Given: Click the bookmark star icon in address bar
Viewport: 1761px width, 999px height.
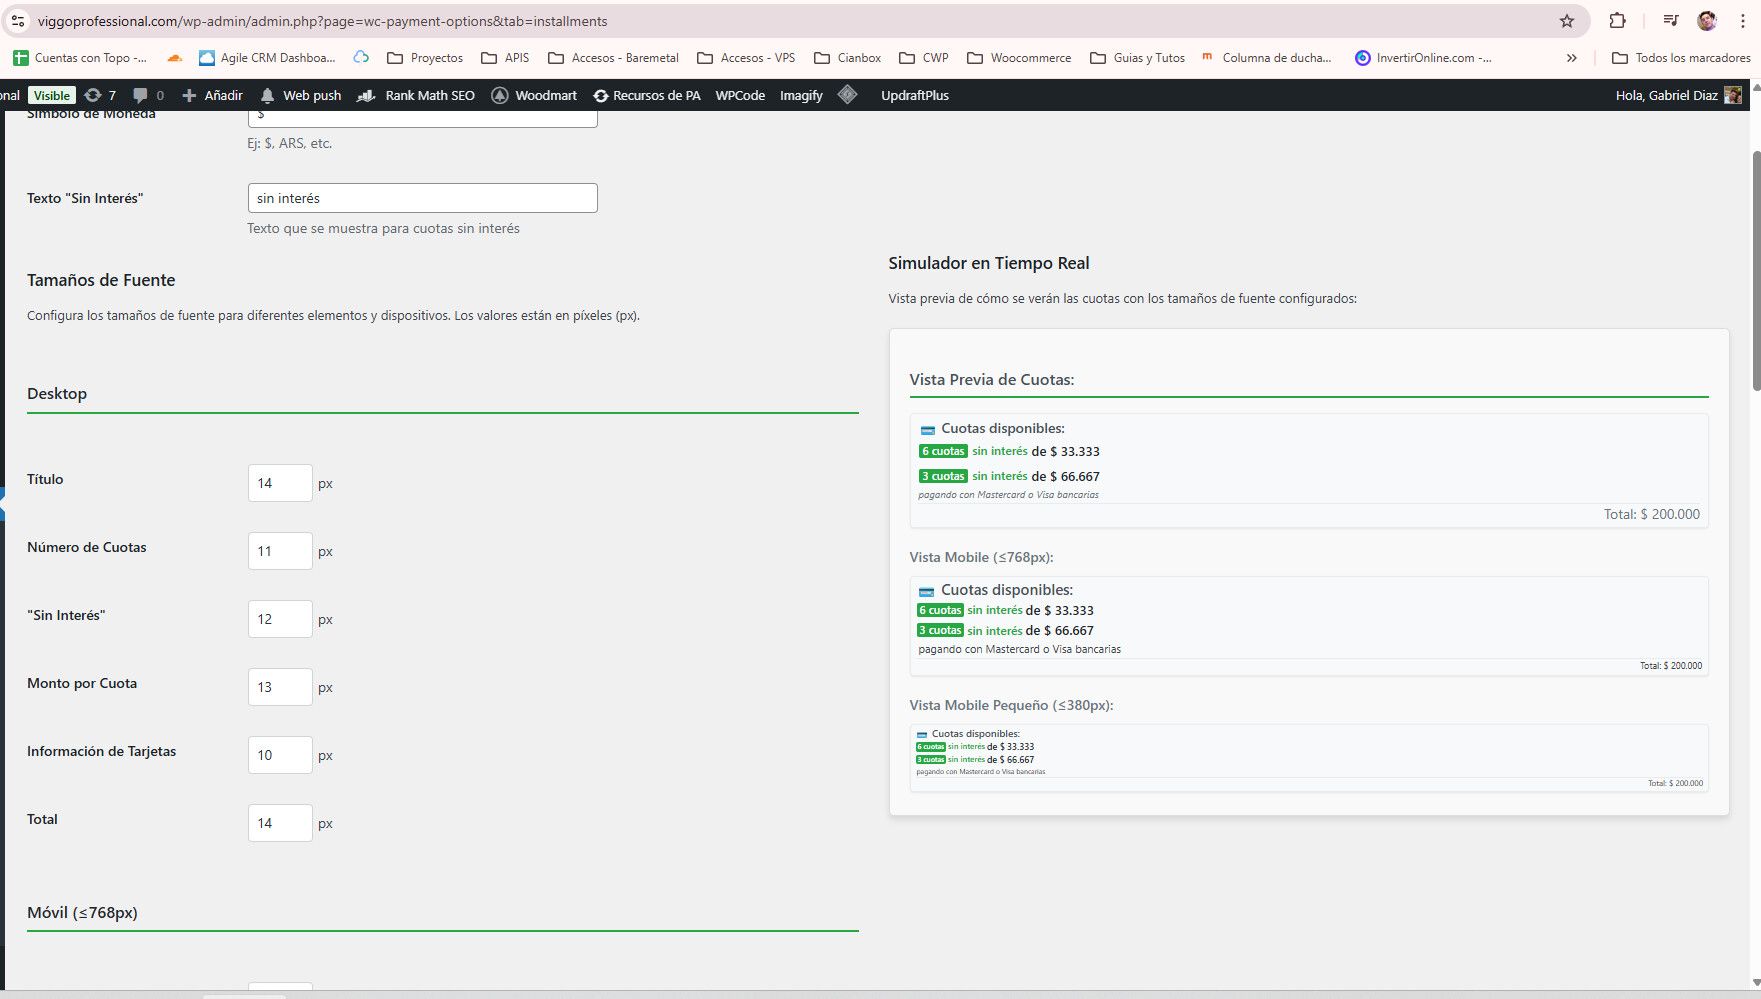Looking at the screenshot, I should (x=1567, y=21).
